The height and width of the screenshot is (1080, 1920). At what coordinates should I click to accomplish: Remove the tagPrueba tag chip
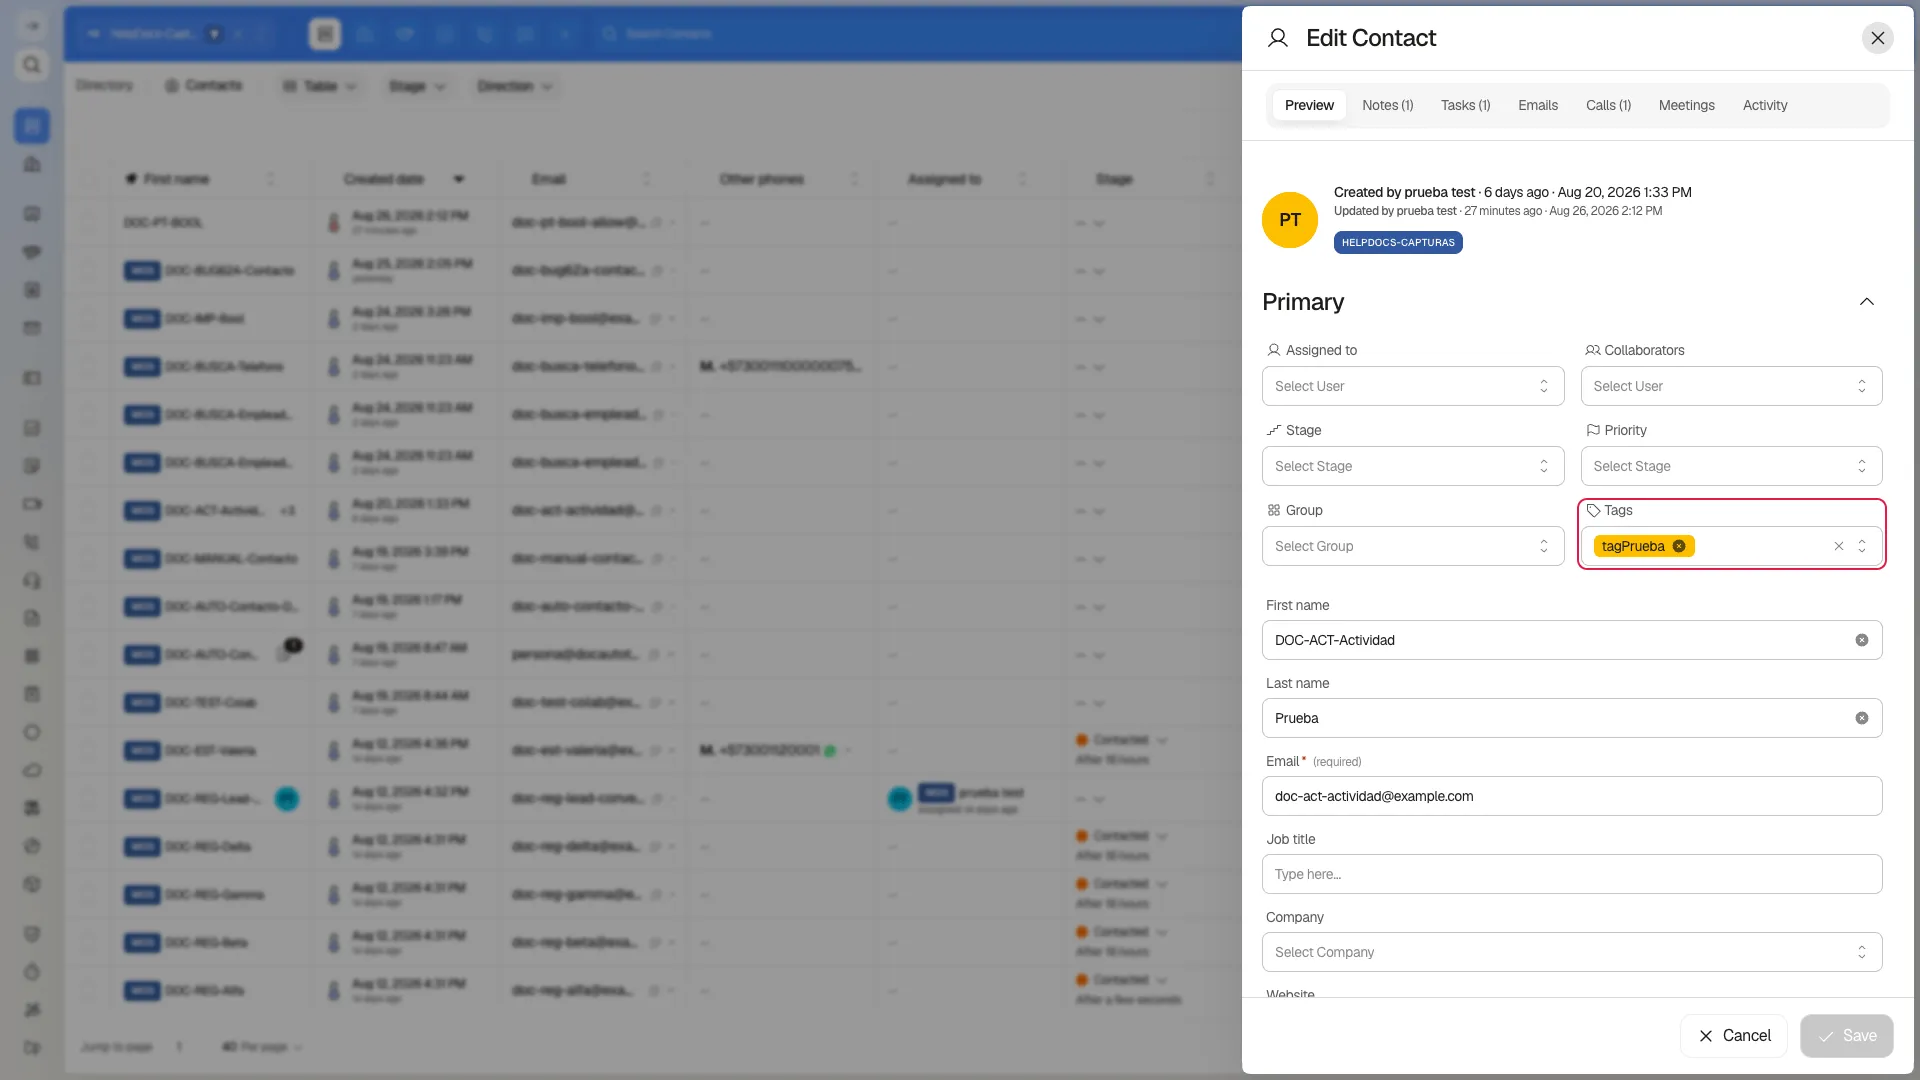[1679, 546]
